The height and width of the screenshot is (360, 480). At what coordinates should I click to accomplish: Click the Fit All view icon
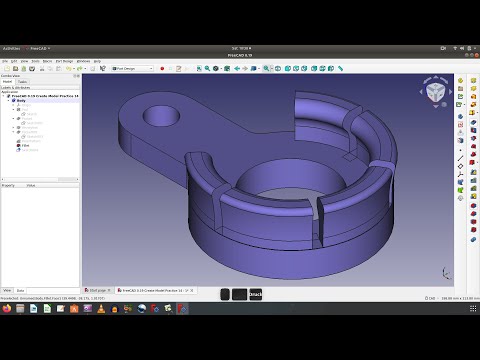point(199,68)
